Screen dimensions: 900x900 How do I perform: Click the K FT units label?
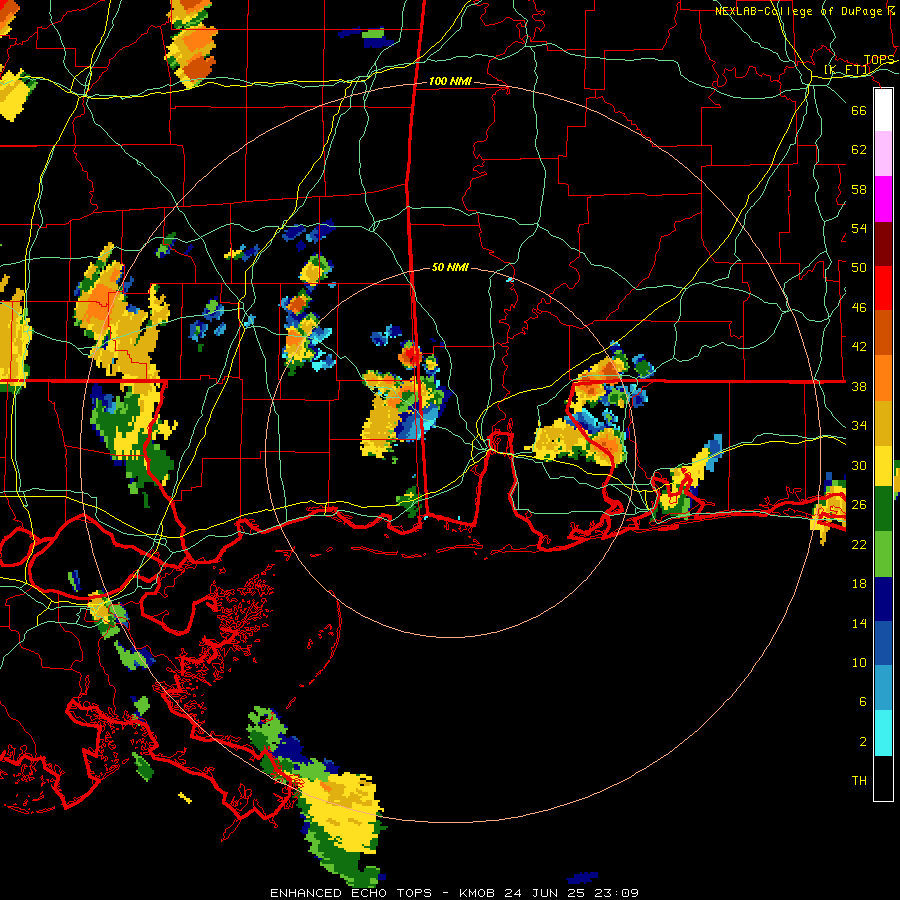click(x=847, y=70)
